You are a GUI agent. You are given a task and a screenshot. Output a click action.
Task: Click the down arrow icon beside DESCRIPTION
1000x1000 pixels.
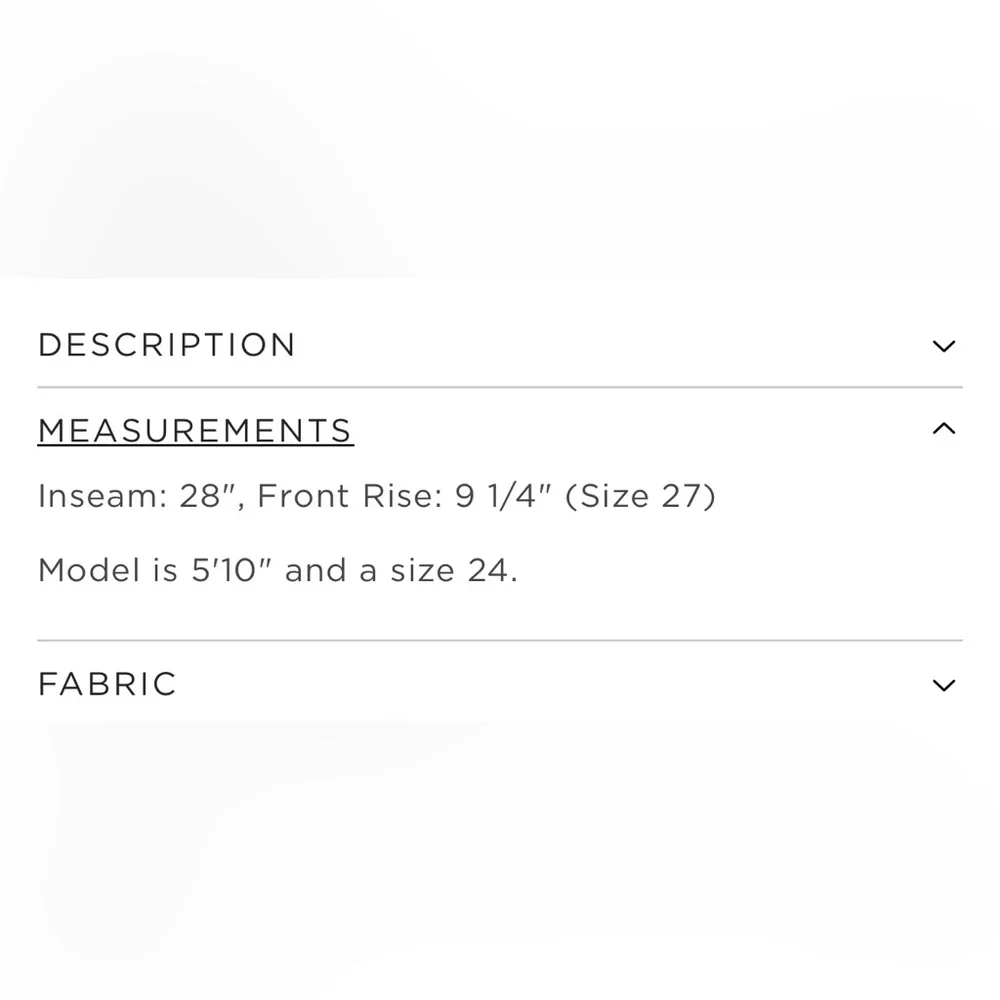[x=943, y=346]
